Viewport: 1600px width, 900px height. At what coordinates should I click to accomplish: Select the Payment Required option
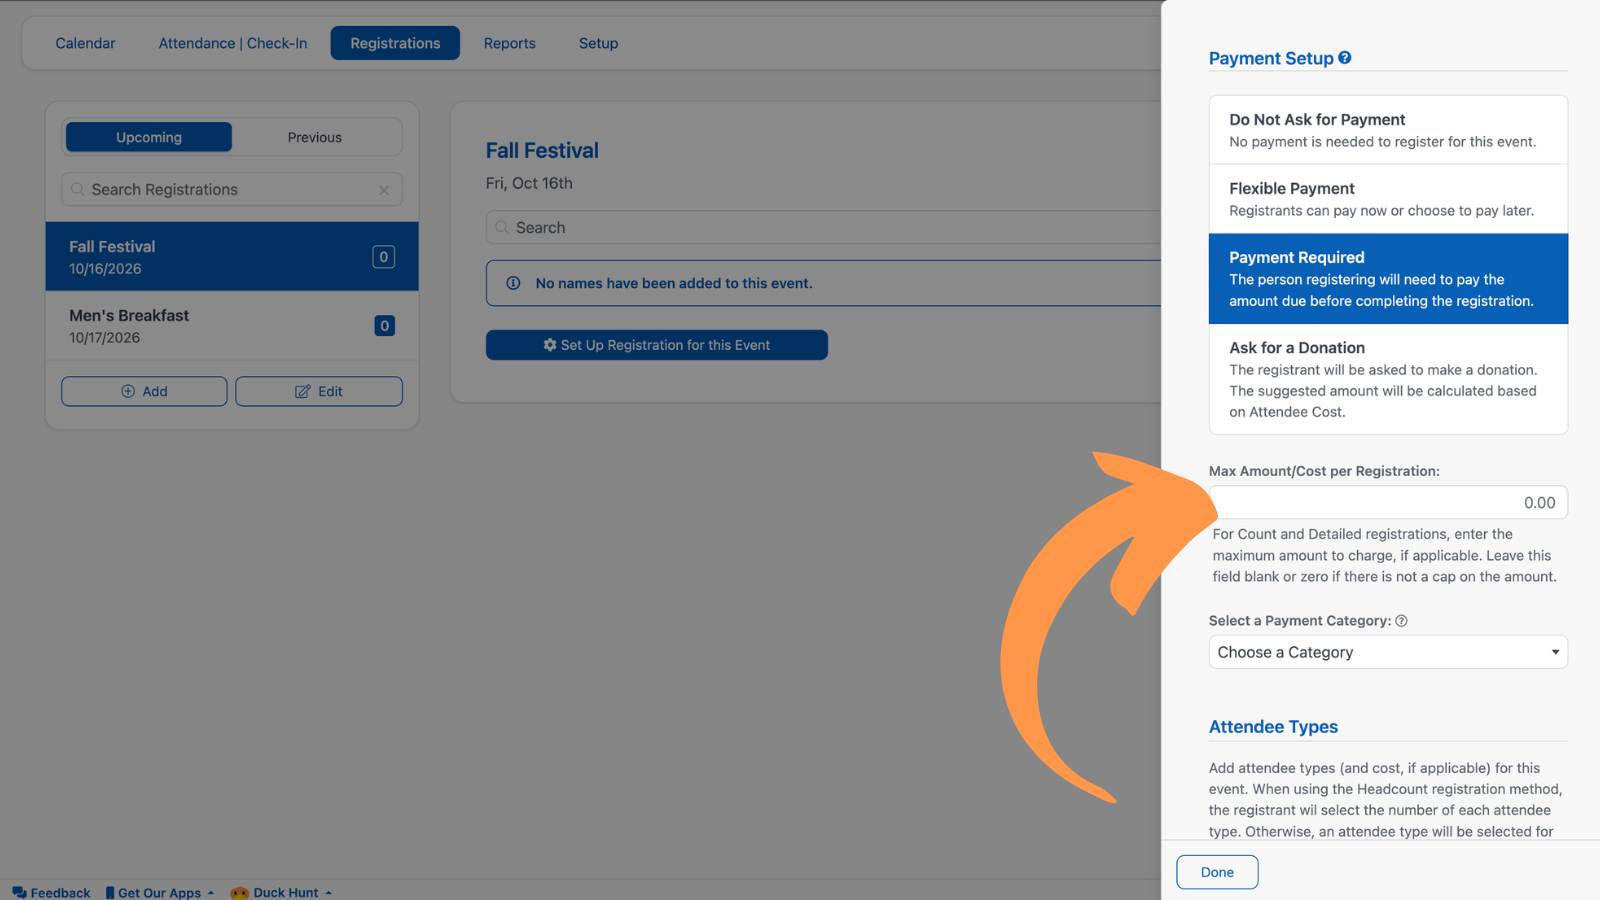1388,279
